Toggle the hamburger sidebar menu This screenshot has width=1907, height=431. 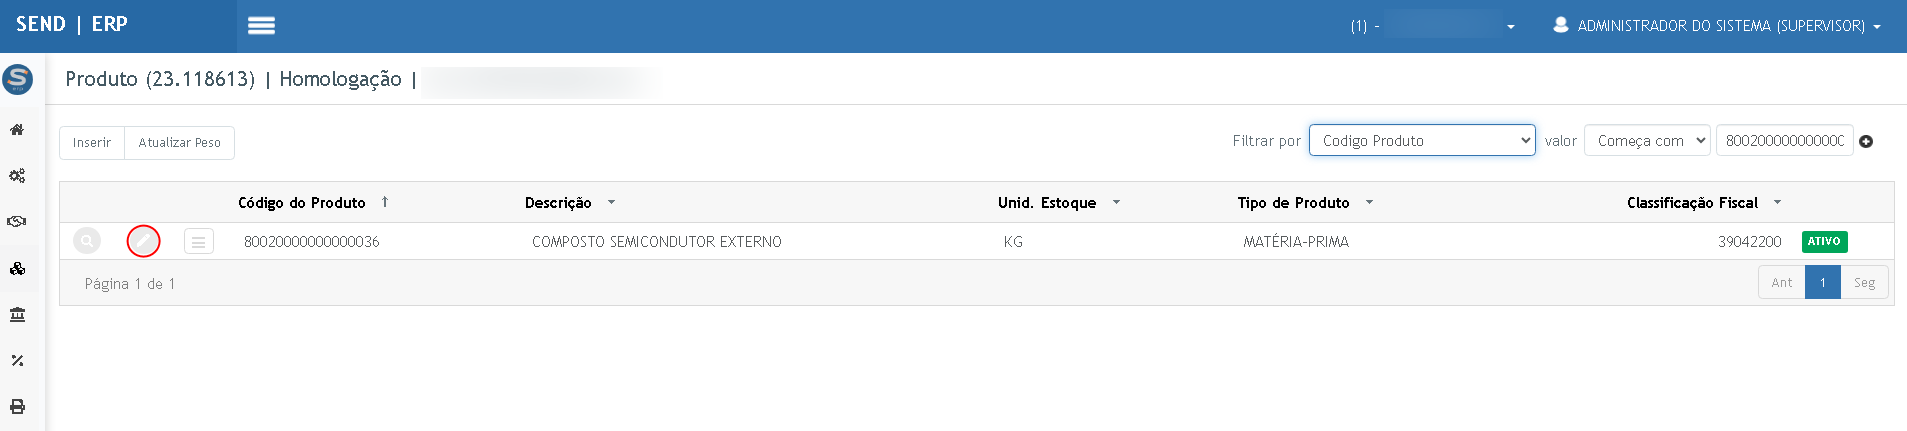coord(261,26)
